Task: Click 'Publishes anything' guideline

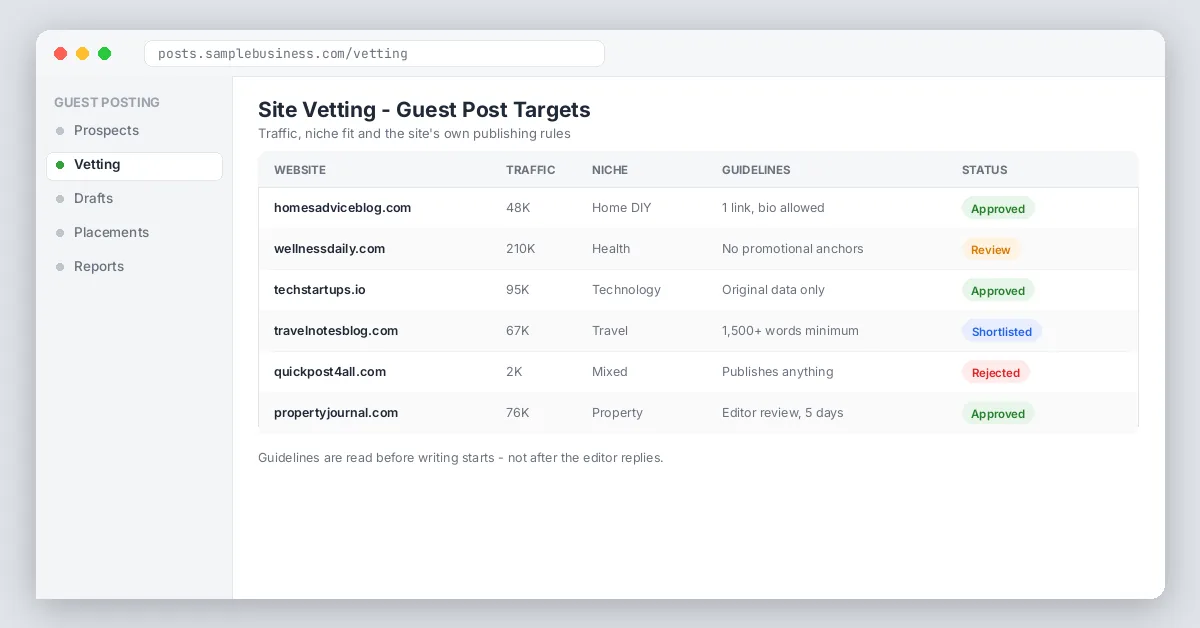Action: (x=778, y=372)
